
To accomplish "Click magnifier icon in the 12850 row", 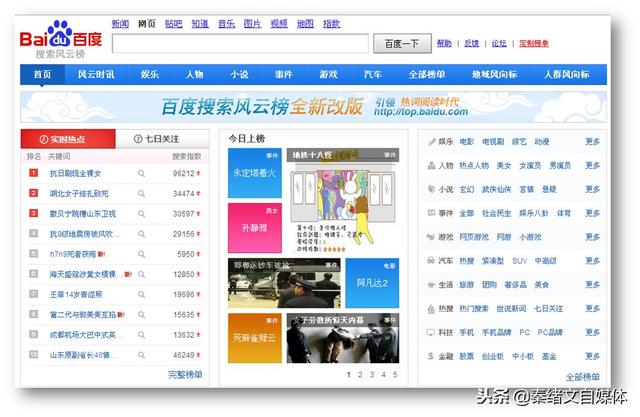I will tap(141, 274).
